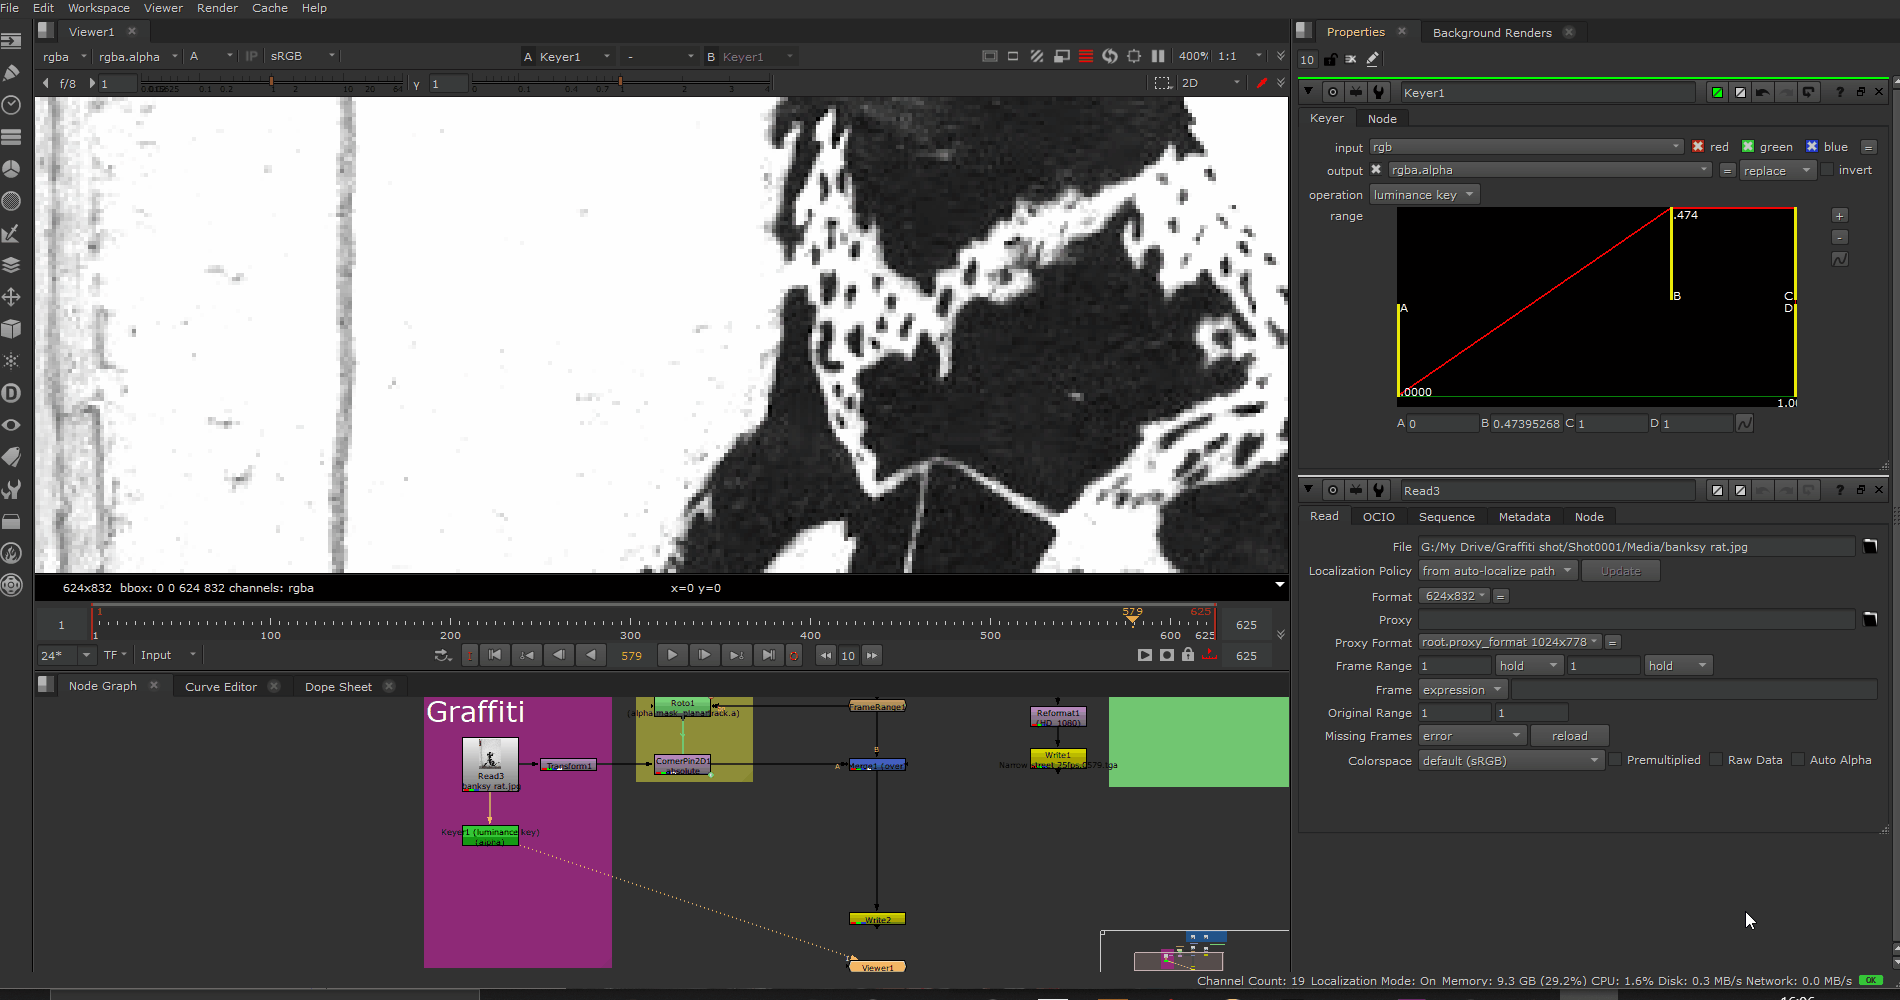The image size is (1900, 1000).
Task: Pause viewer updates with pause icon
Action: (1158, 56)
